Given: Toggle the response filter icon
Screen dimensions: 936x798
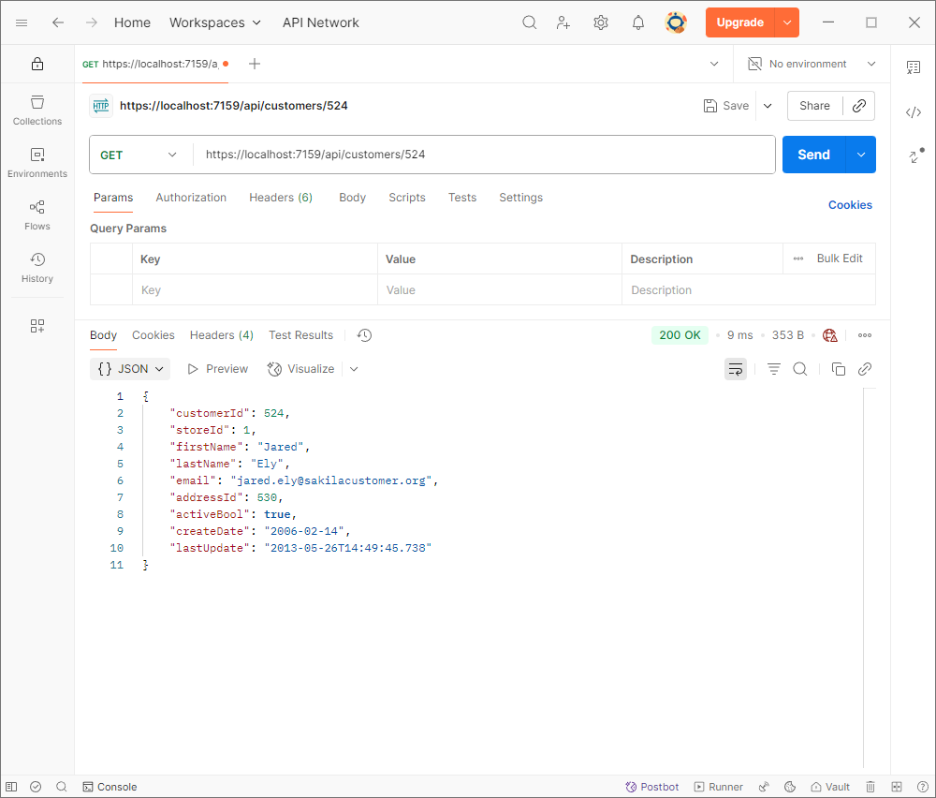Looking at the screenshot, I should 773,369.
